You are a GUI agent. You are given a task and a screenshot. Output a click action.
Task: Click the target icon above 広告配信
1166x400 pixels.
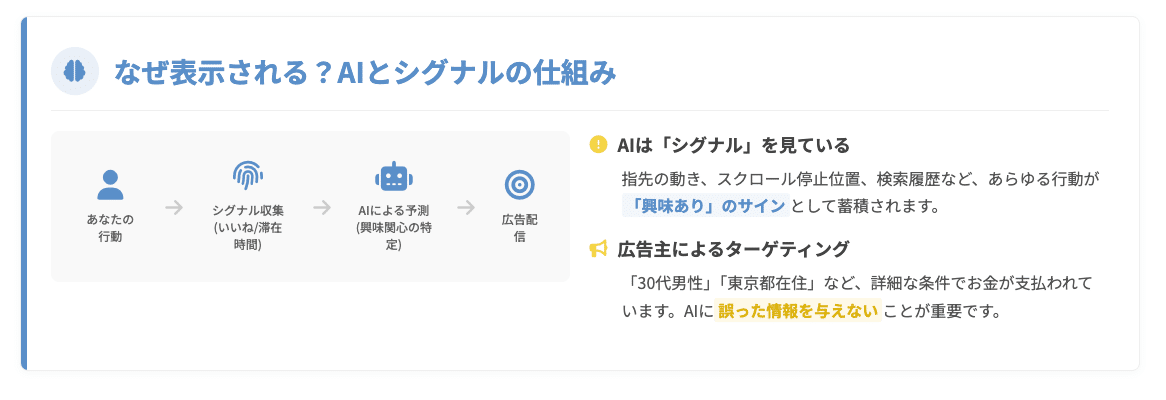pos(519,185)
